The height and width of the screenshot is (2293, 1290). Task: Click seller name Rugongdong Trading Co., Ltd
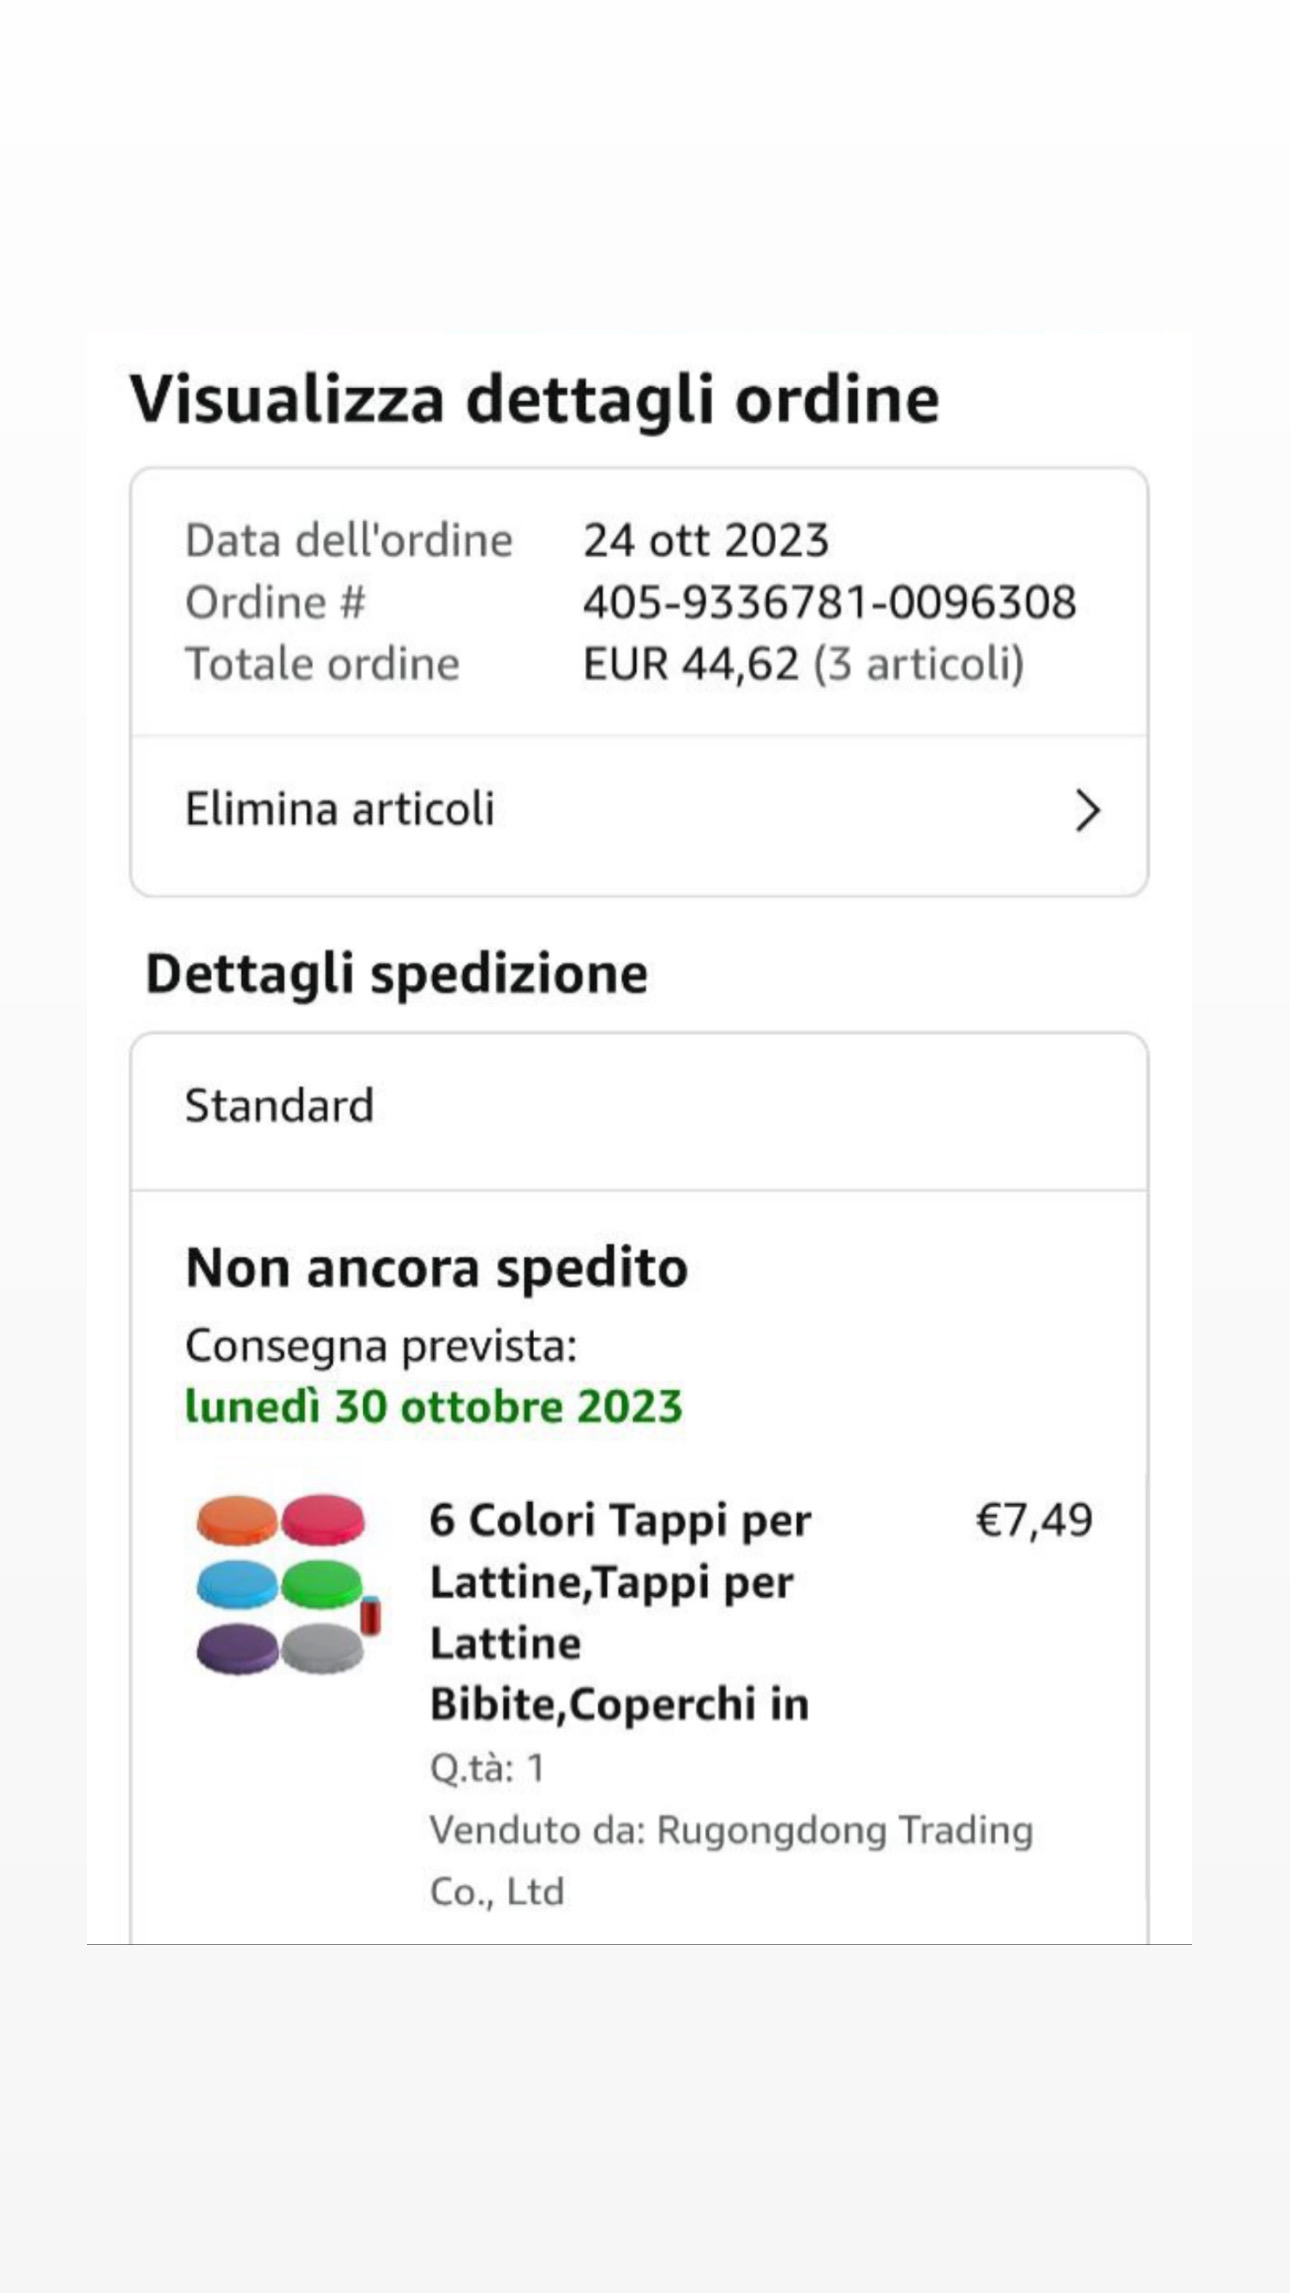[x=730, y=1859]
